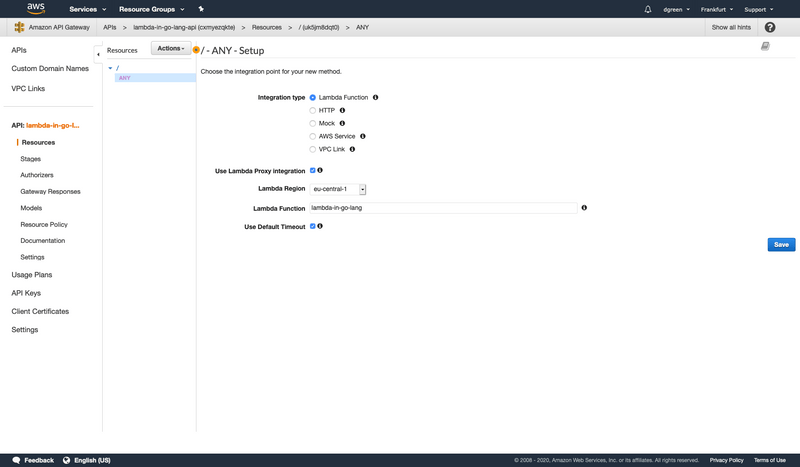
Task: Toggle Use Default Timeout checkbox
Action: coord(313,226)
